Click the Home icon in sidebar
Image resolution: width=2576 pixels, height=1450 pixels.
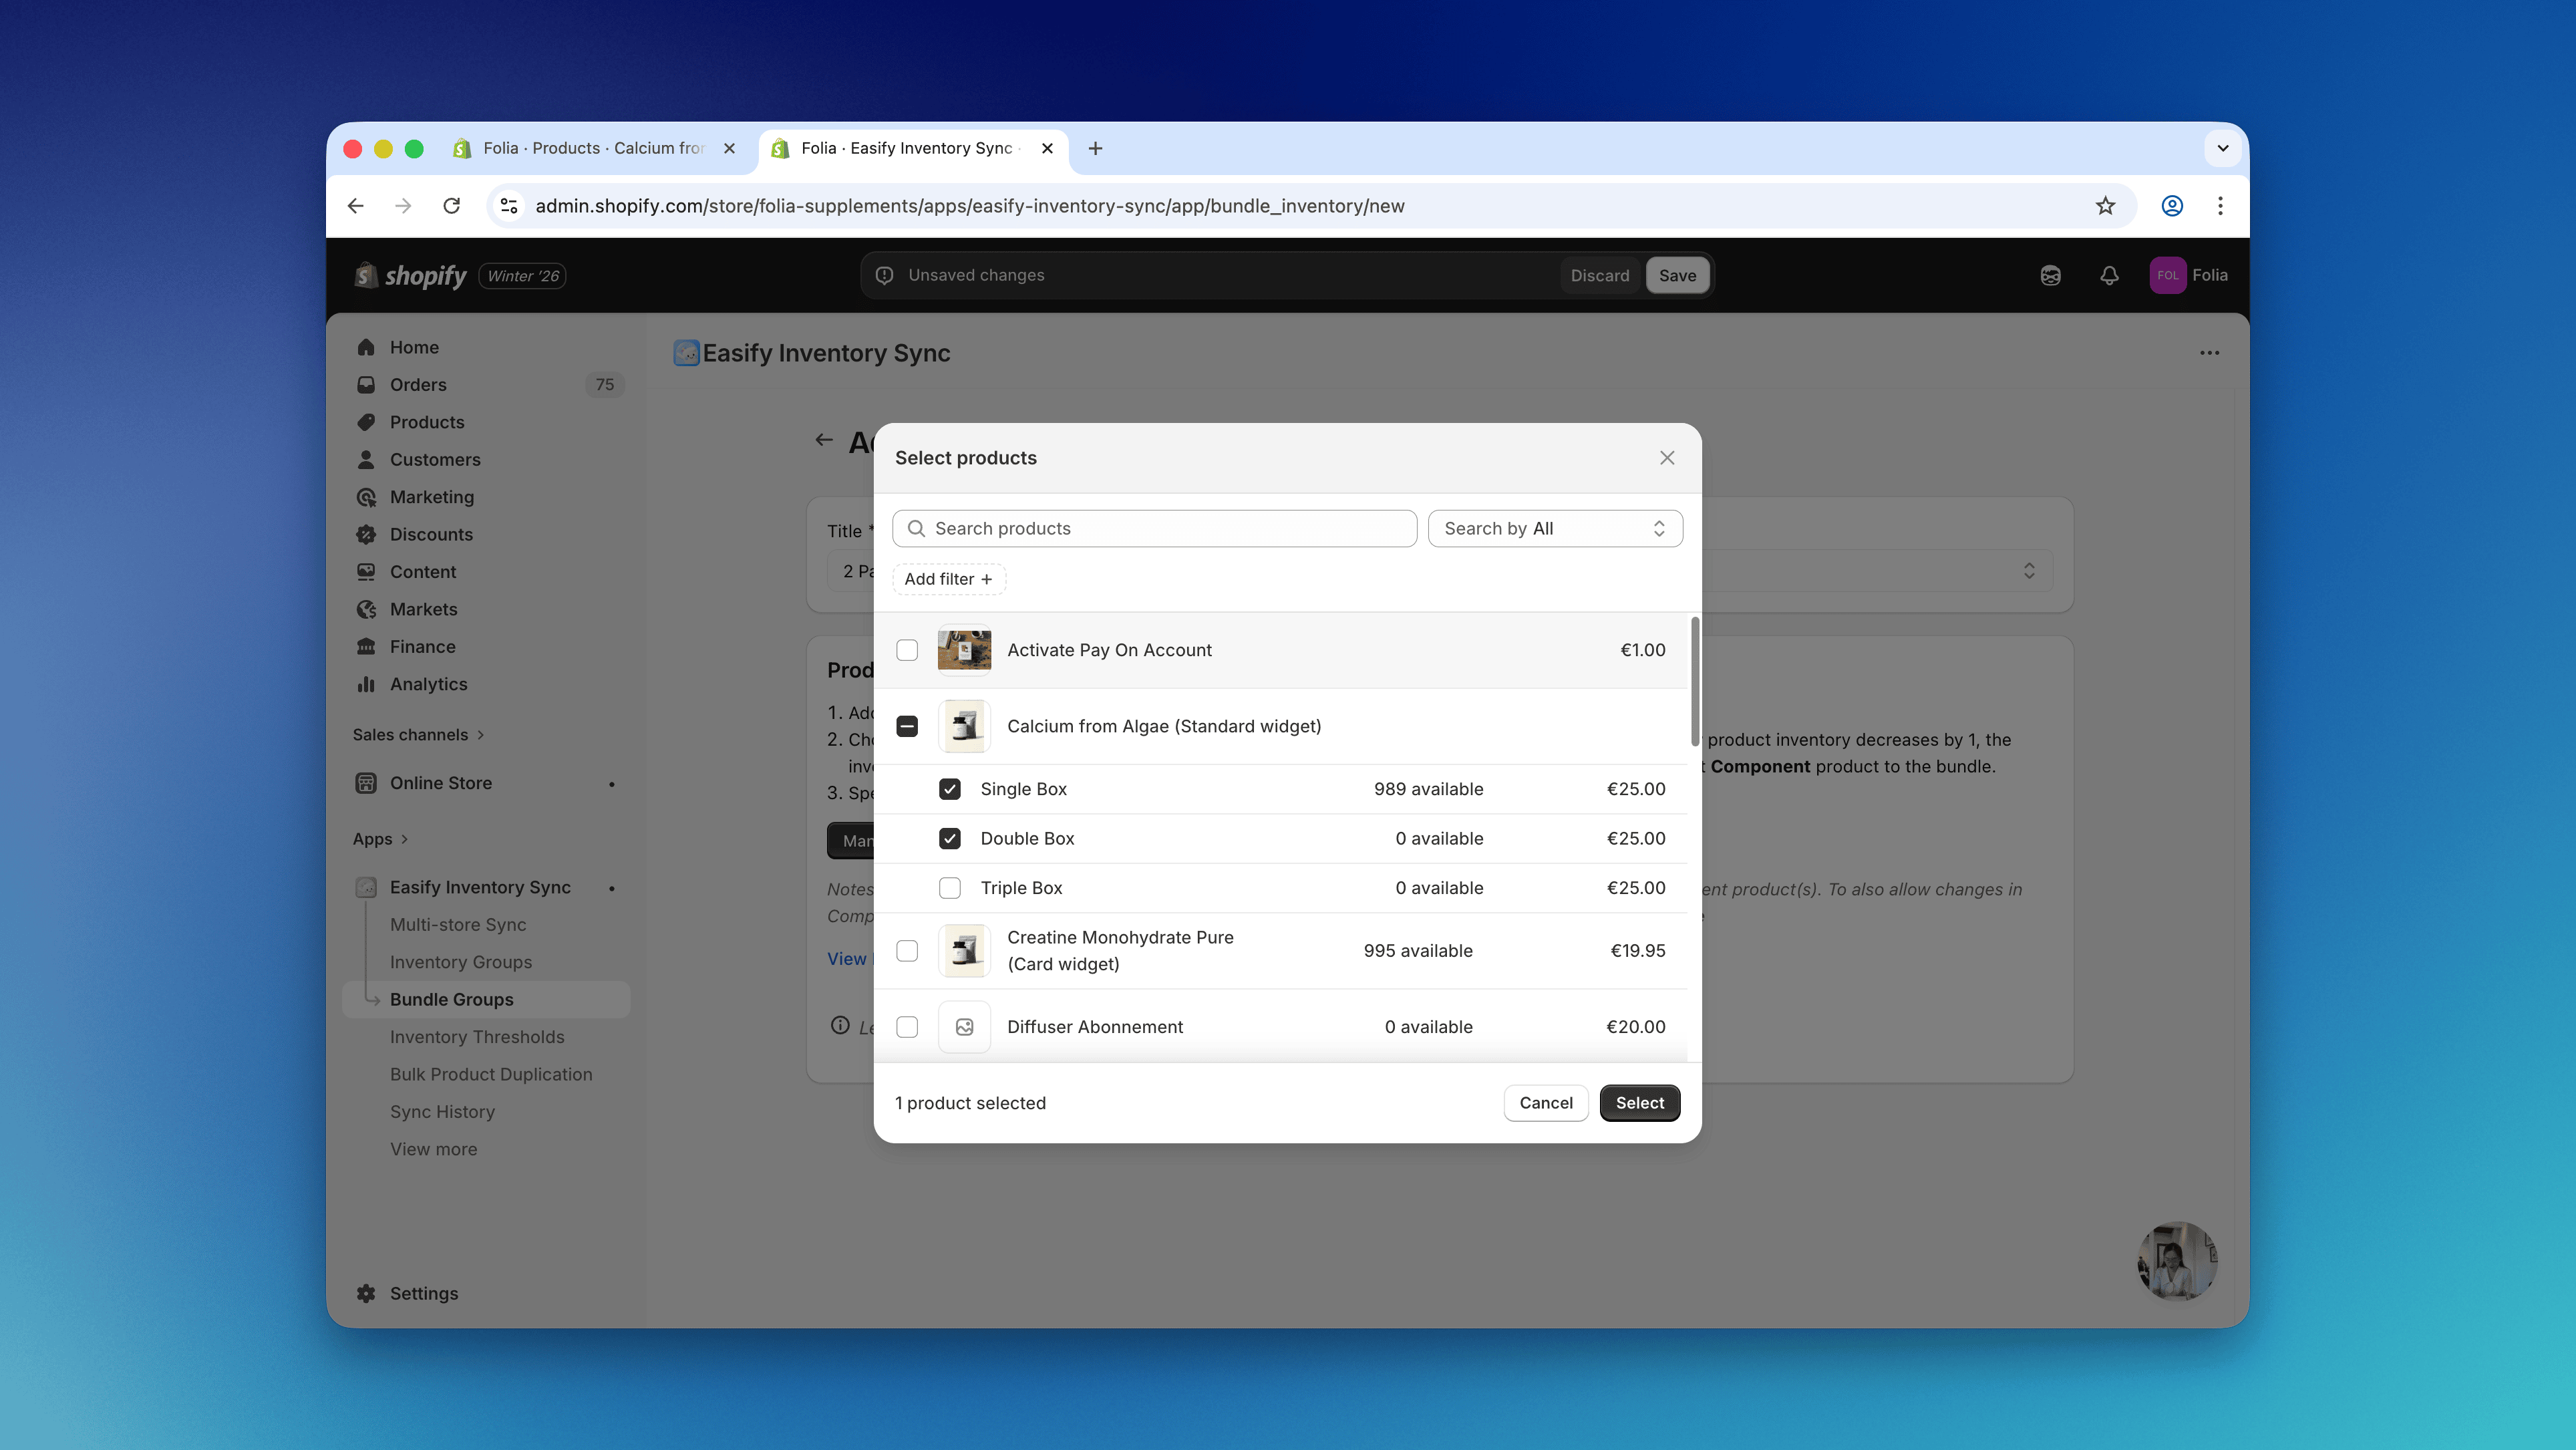(366, 347)
